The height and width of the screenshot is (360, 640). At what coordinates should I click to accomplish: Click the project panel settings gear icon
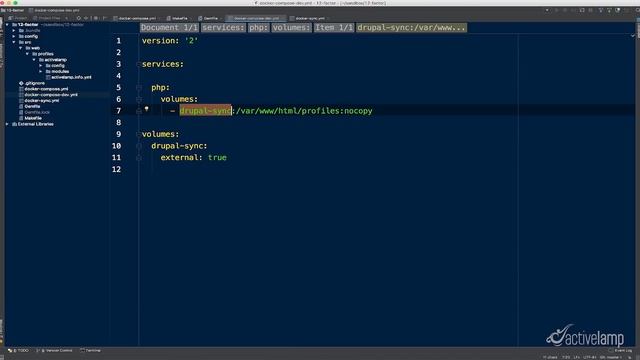[96, 18]
